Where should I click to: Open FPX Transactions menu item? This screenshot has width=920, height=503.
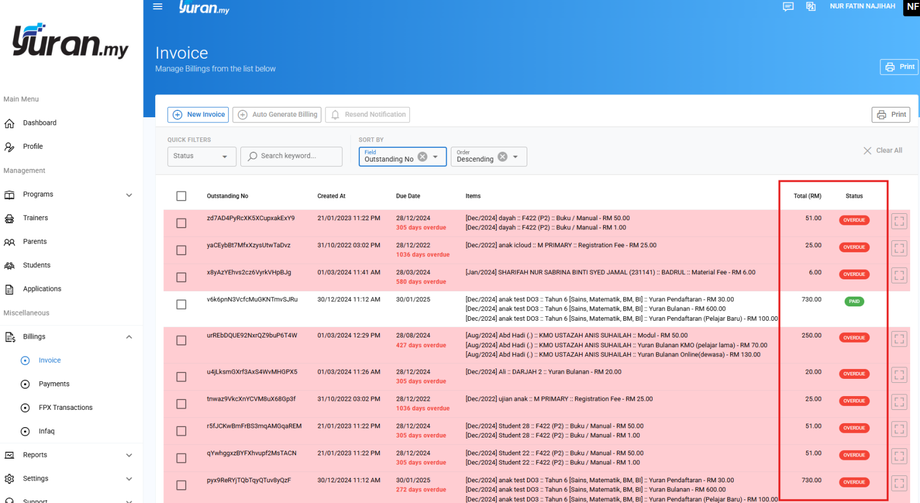[65, 408]
